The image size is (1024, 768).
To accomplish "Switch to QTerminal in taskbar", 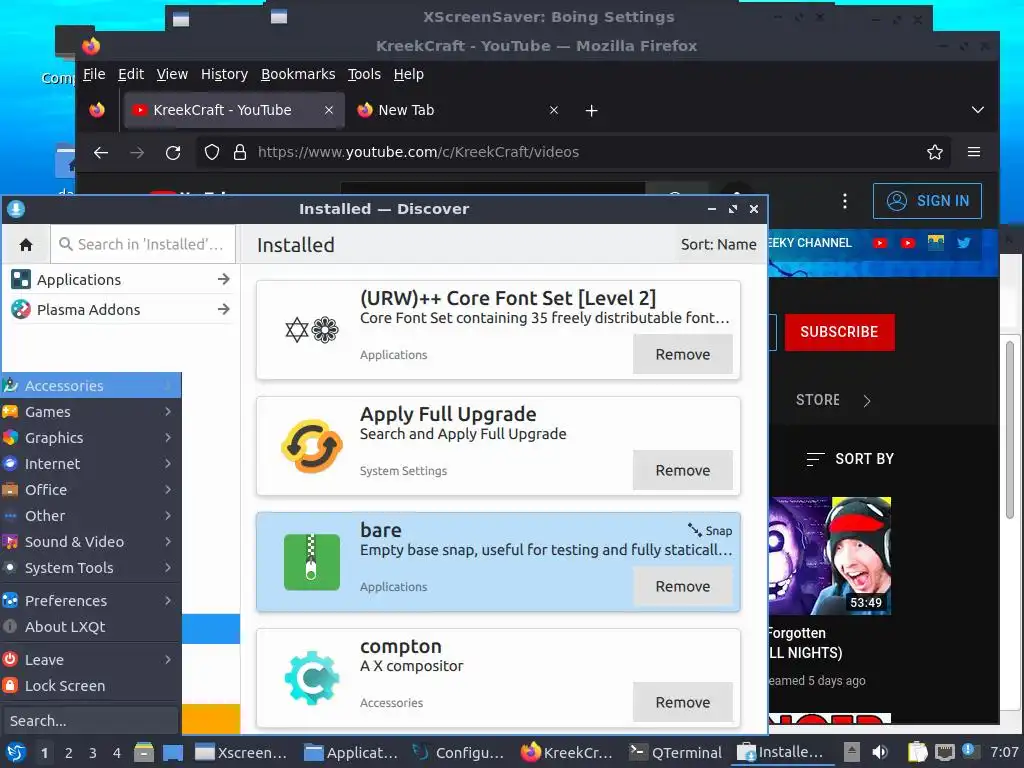I will [675, 752].
